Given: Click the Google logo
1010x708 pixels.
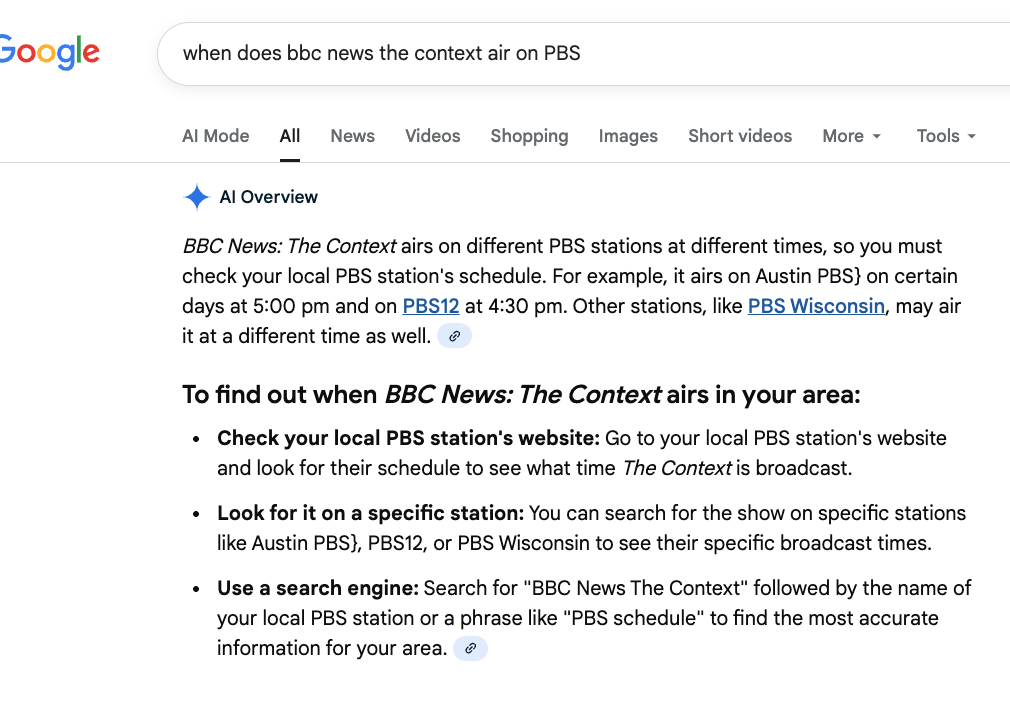Looking at the screenshot, I should (50, 52).
